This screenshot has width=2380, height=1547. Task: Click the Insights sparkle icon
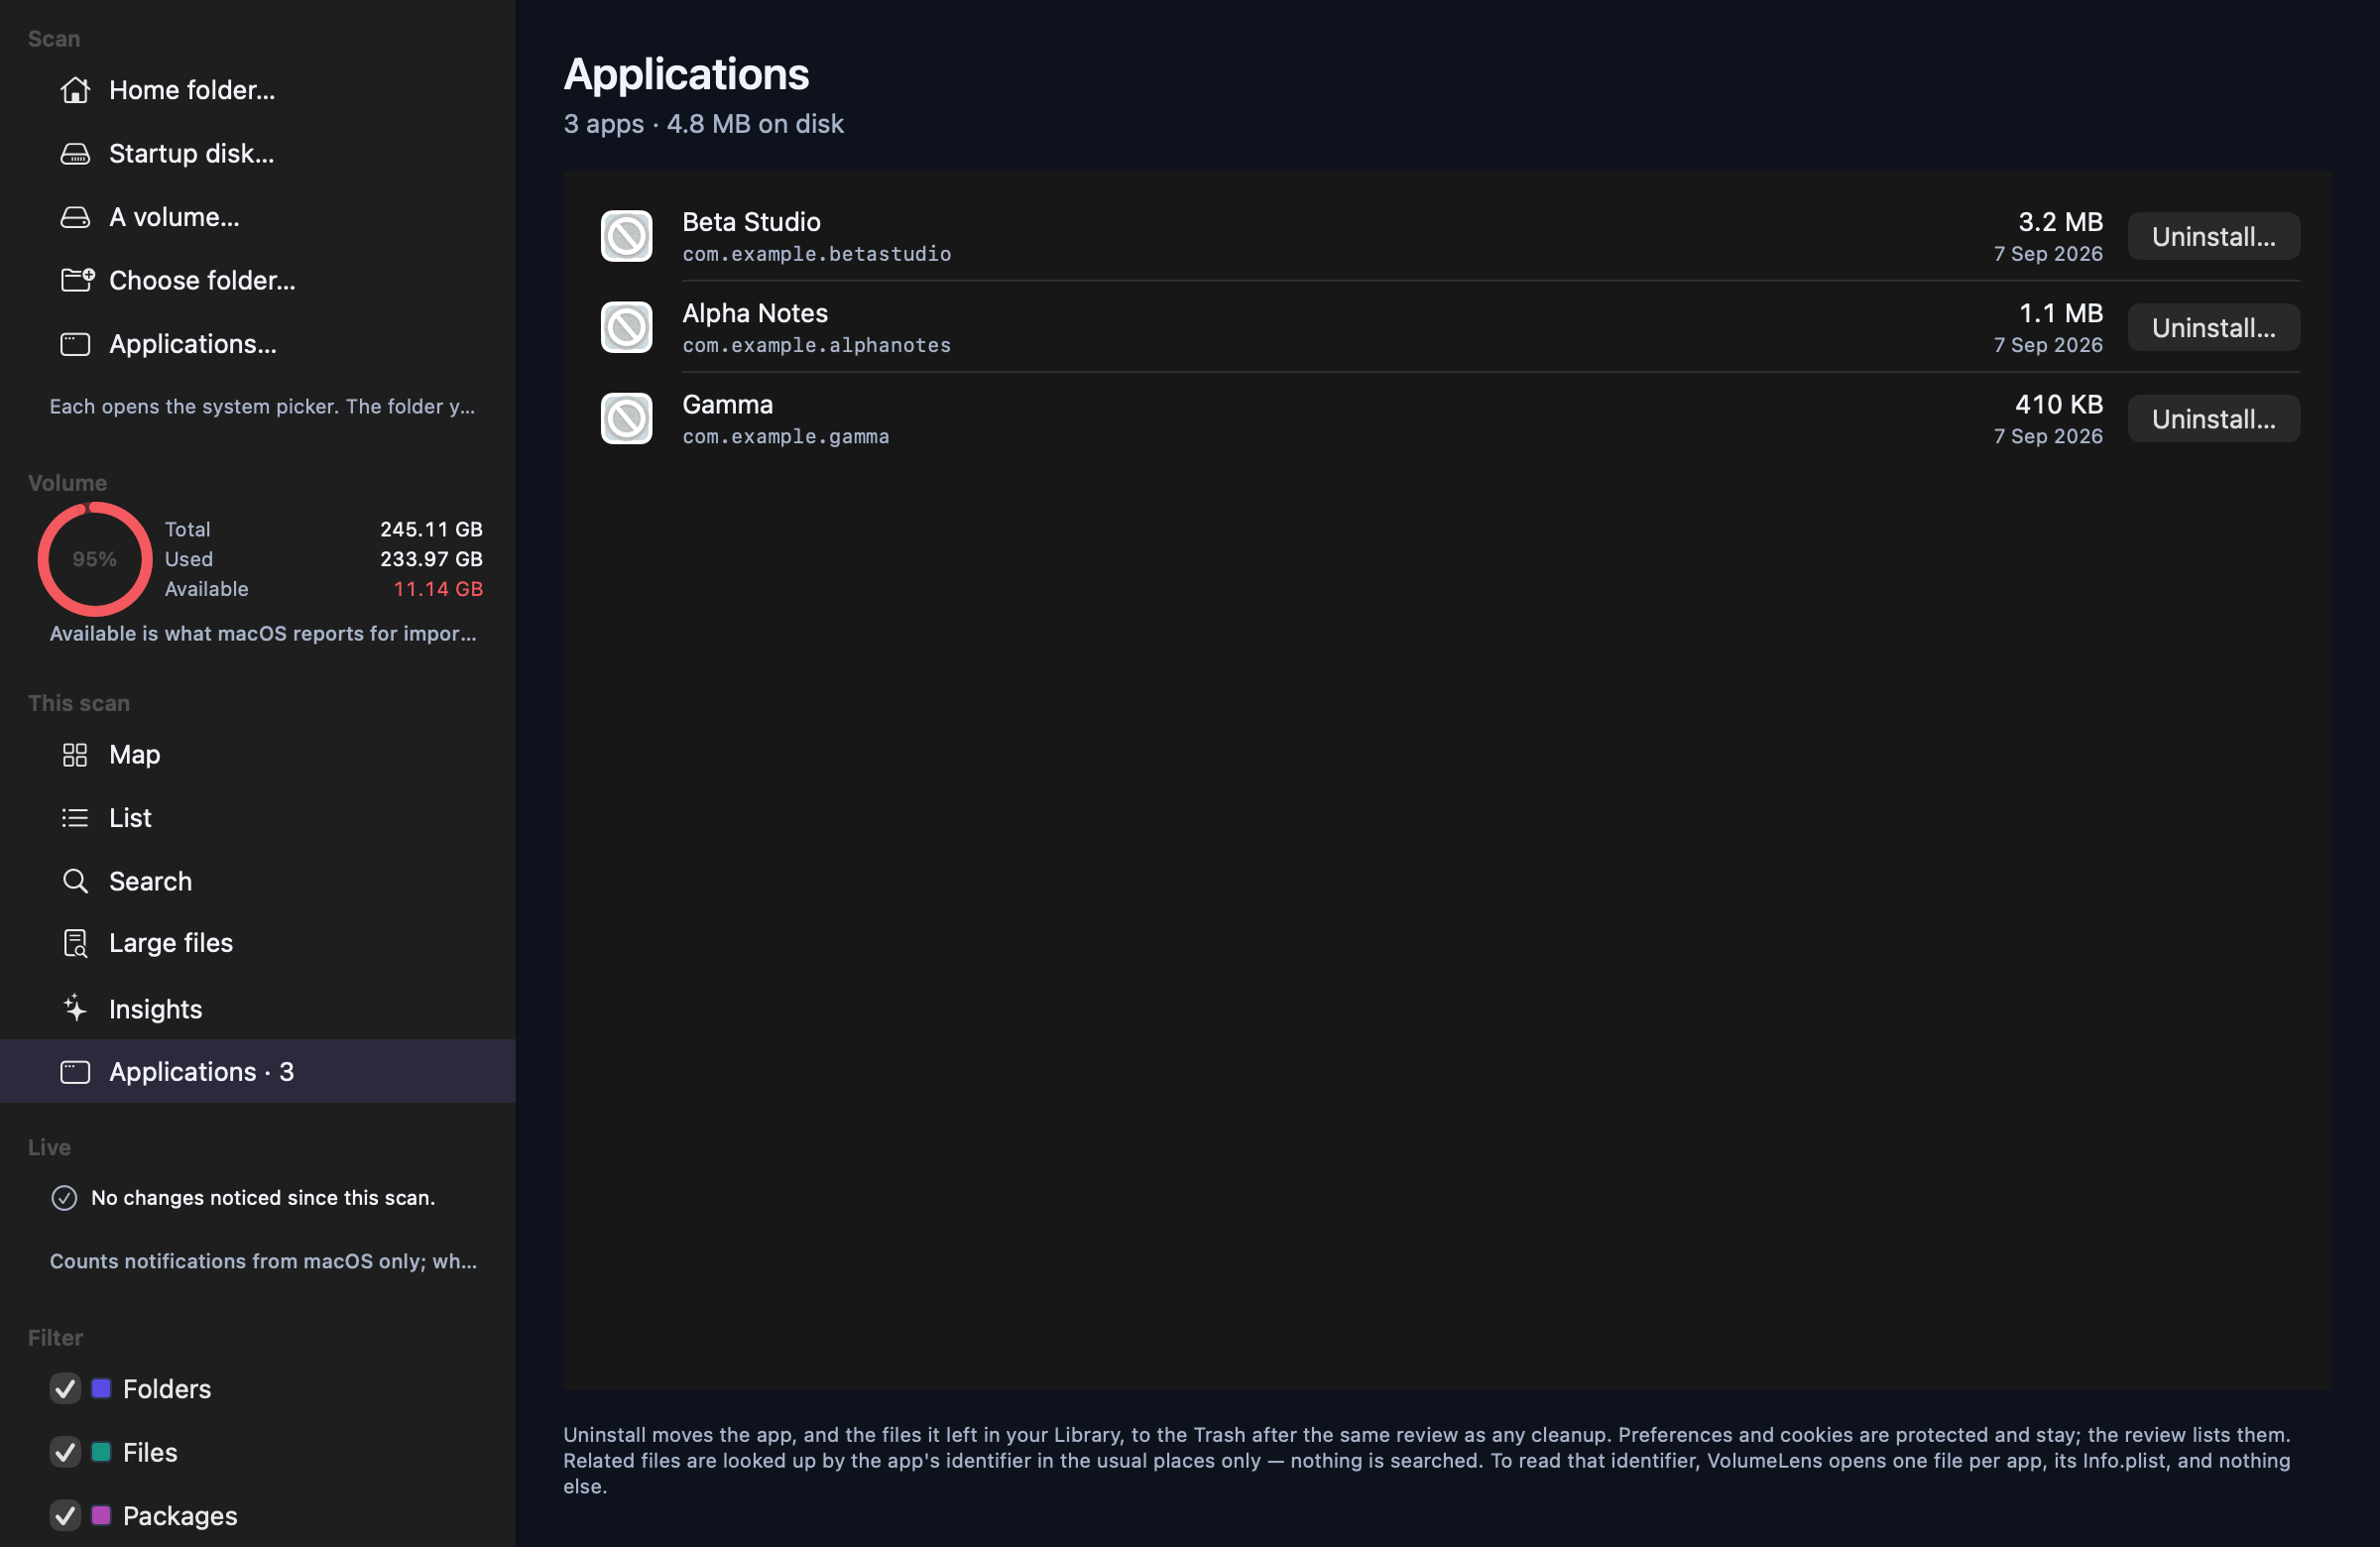pyautogui.click(x=75, y=1008)
